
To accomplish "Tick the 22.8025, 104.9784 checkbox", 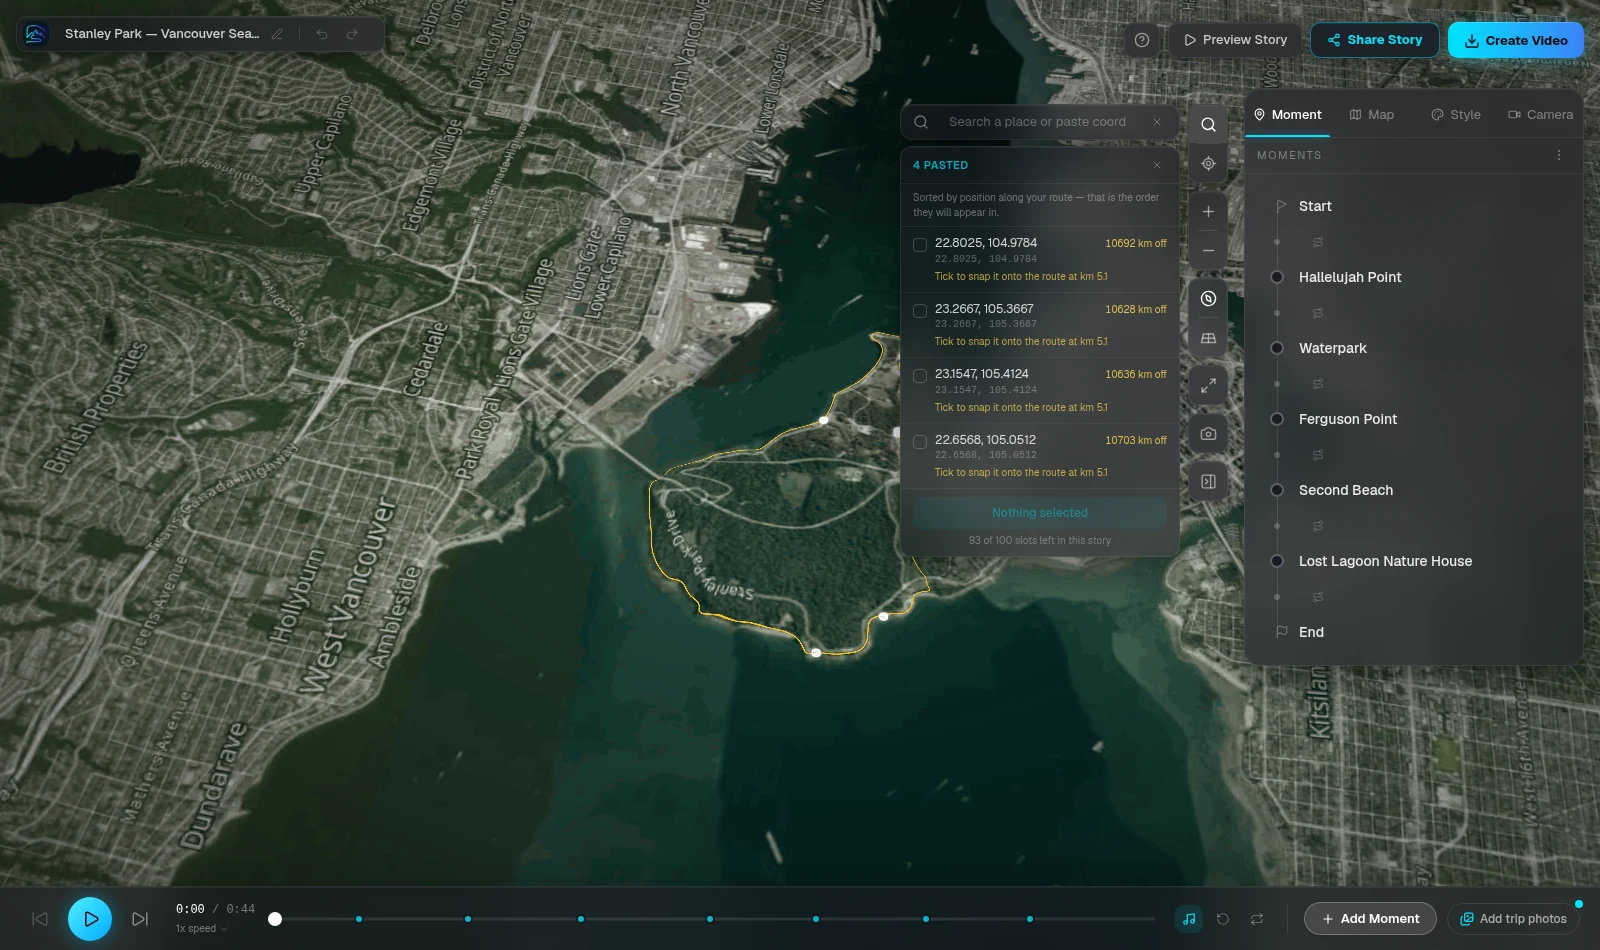I will pyautogui.click(x=920, y=245).
